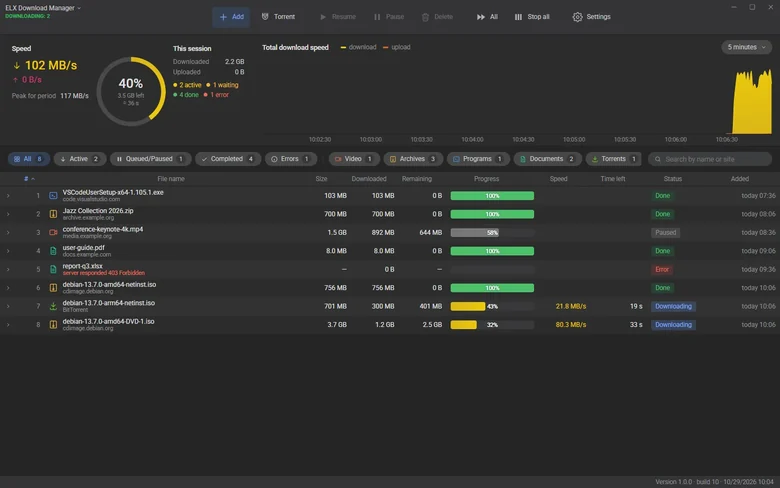780x488 pixels.
Task: Expand the debian arm64-netinst.iso row
Action: coord(8,306)
